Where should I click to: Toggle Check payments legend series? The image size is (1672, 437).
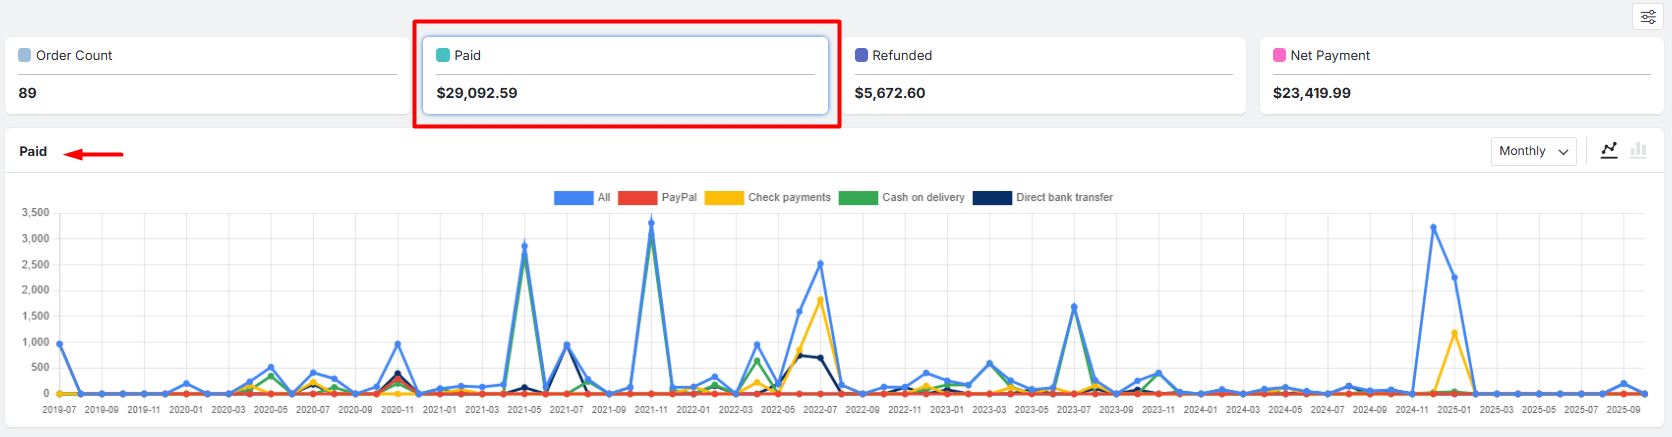(767, 198)
